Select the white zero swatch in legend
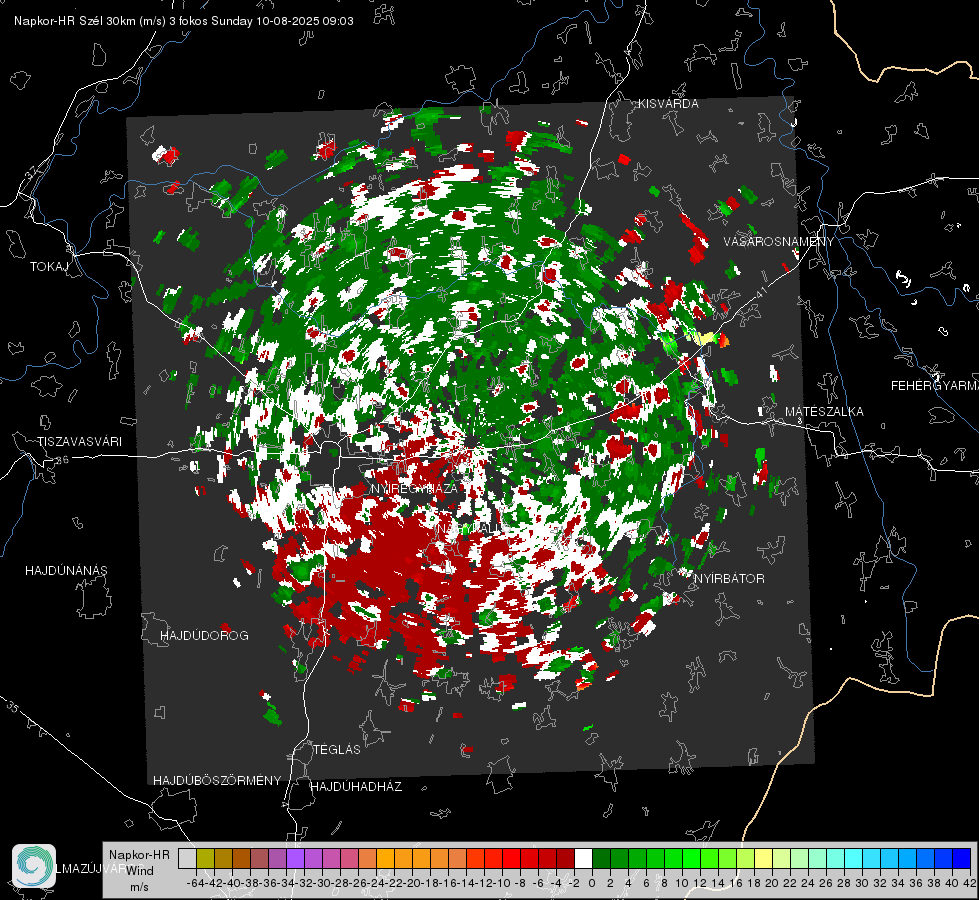979x900 pixels. (x=583, y=858)
